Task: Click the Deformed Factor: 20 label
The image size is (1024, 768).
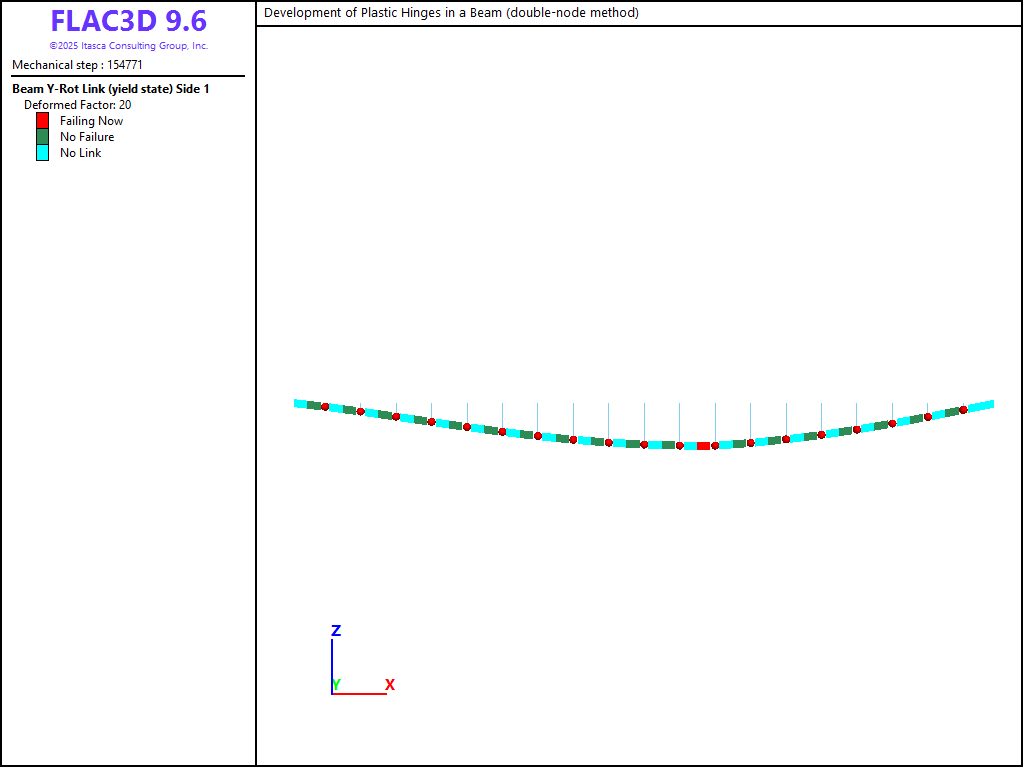Action: click(x=77, y=105)
